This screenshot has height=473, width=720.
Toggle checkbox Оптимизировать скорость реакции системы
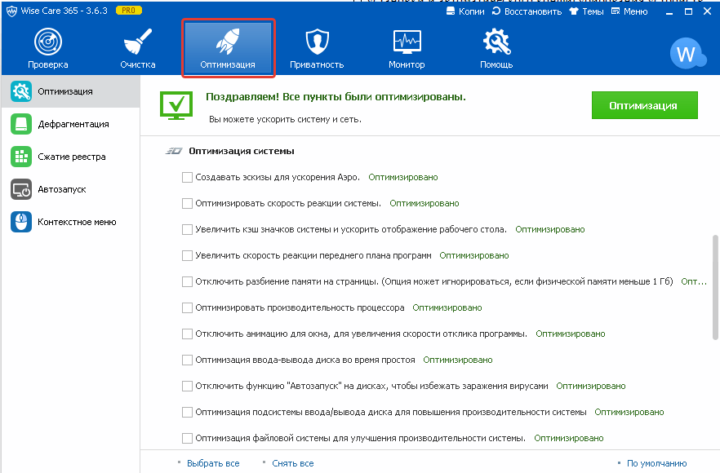(x=187, y=203)
